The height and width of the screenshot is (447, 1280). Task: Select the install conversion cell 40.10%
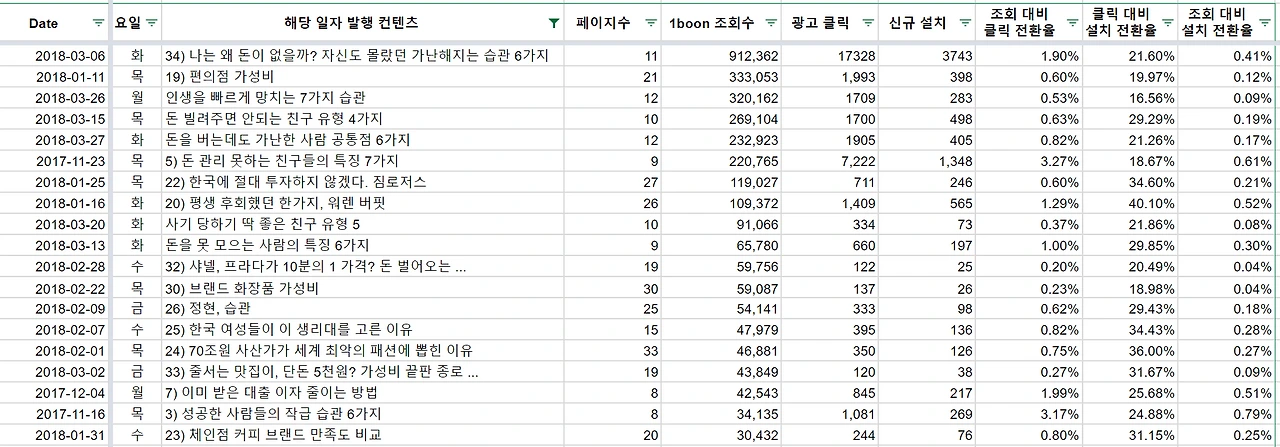point(1131,202)
